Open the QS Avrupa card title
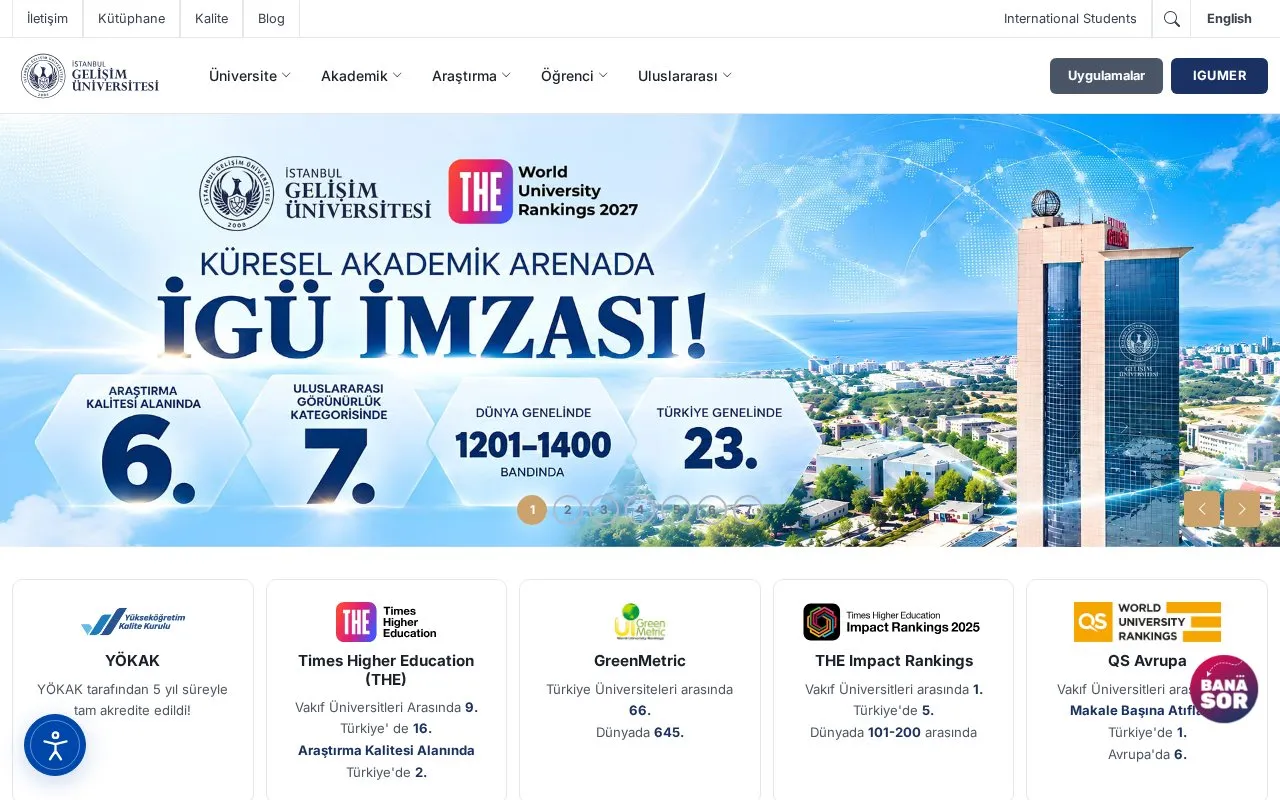This screenshot has width=1280, height=800. pyautogui.click(x=1147, y=661)
